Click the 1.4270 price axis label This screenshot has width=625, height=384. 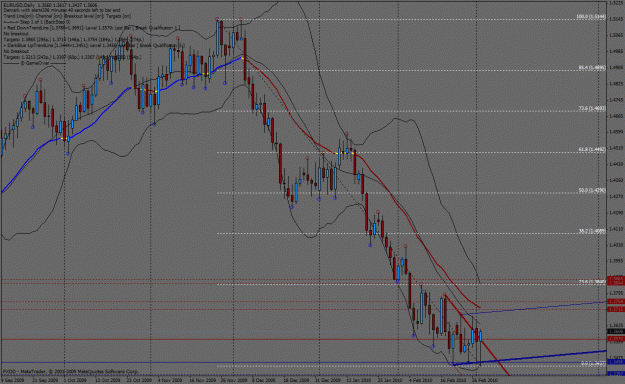[x=616, y=196]
